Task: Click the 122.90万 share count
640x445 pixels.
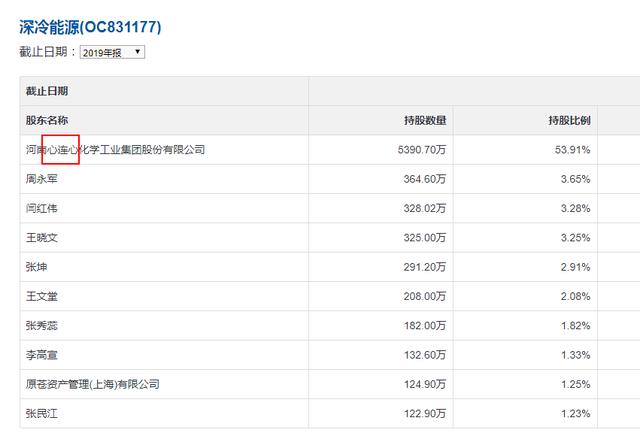Action: (x=424, y=414)
